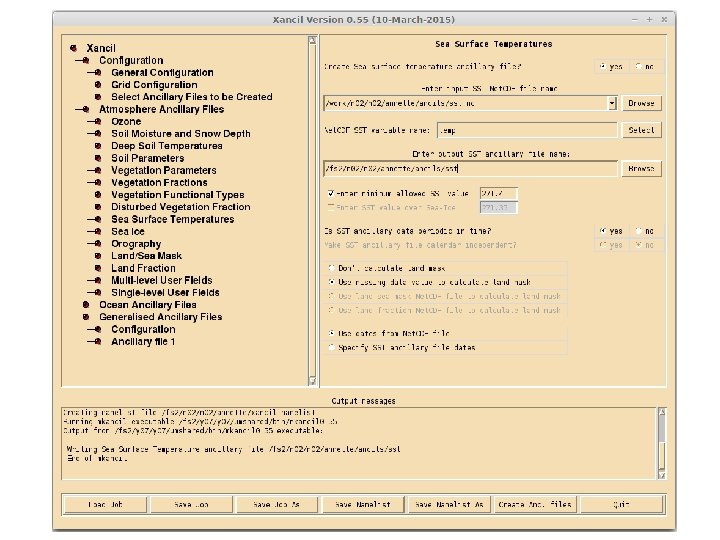
Task: Browse for output SST ancillary file
Action: [641, 169]
